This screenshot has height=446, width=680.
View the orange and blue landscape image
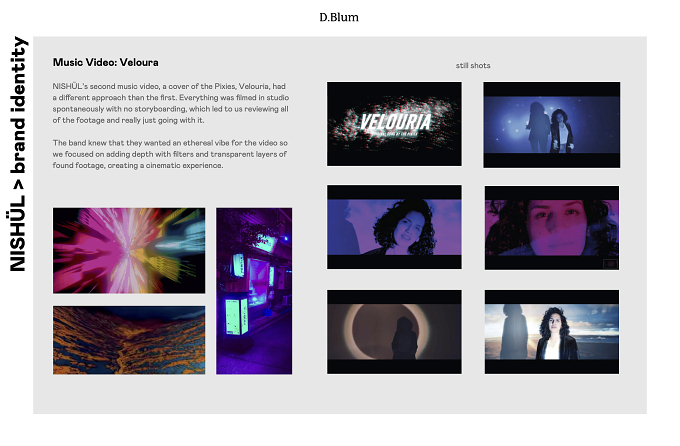tap(129, 340)
